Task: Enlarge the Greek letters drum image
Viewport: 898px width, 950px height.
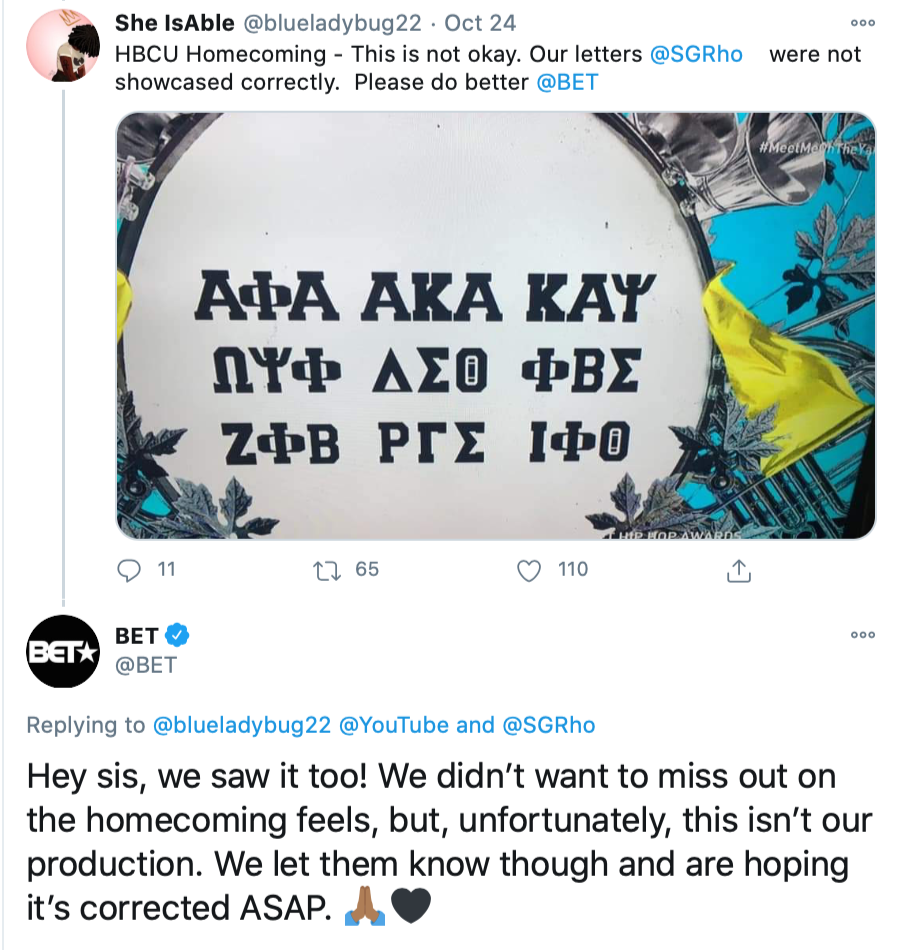Action: (495, 325)
